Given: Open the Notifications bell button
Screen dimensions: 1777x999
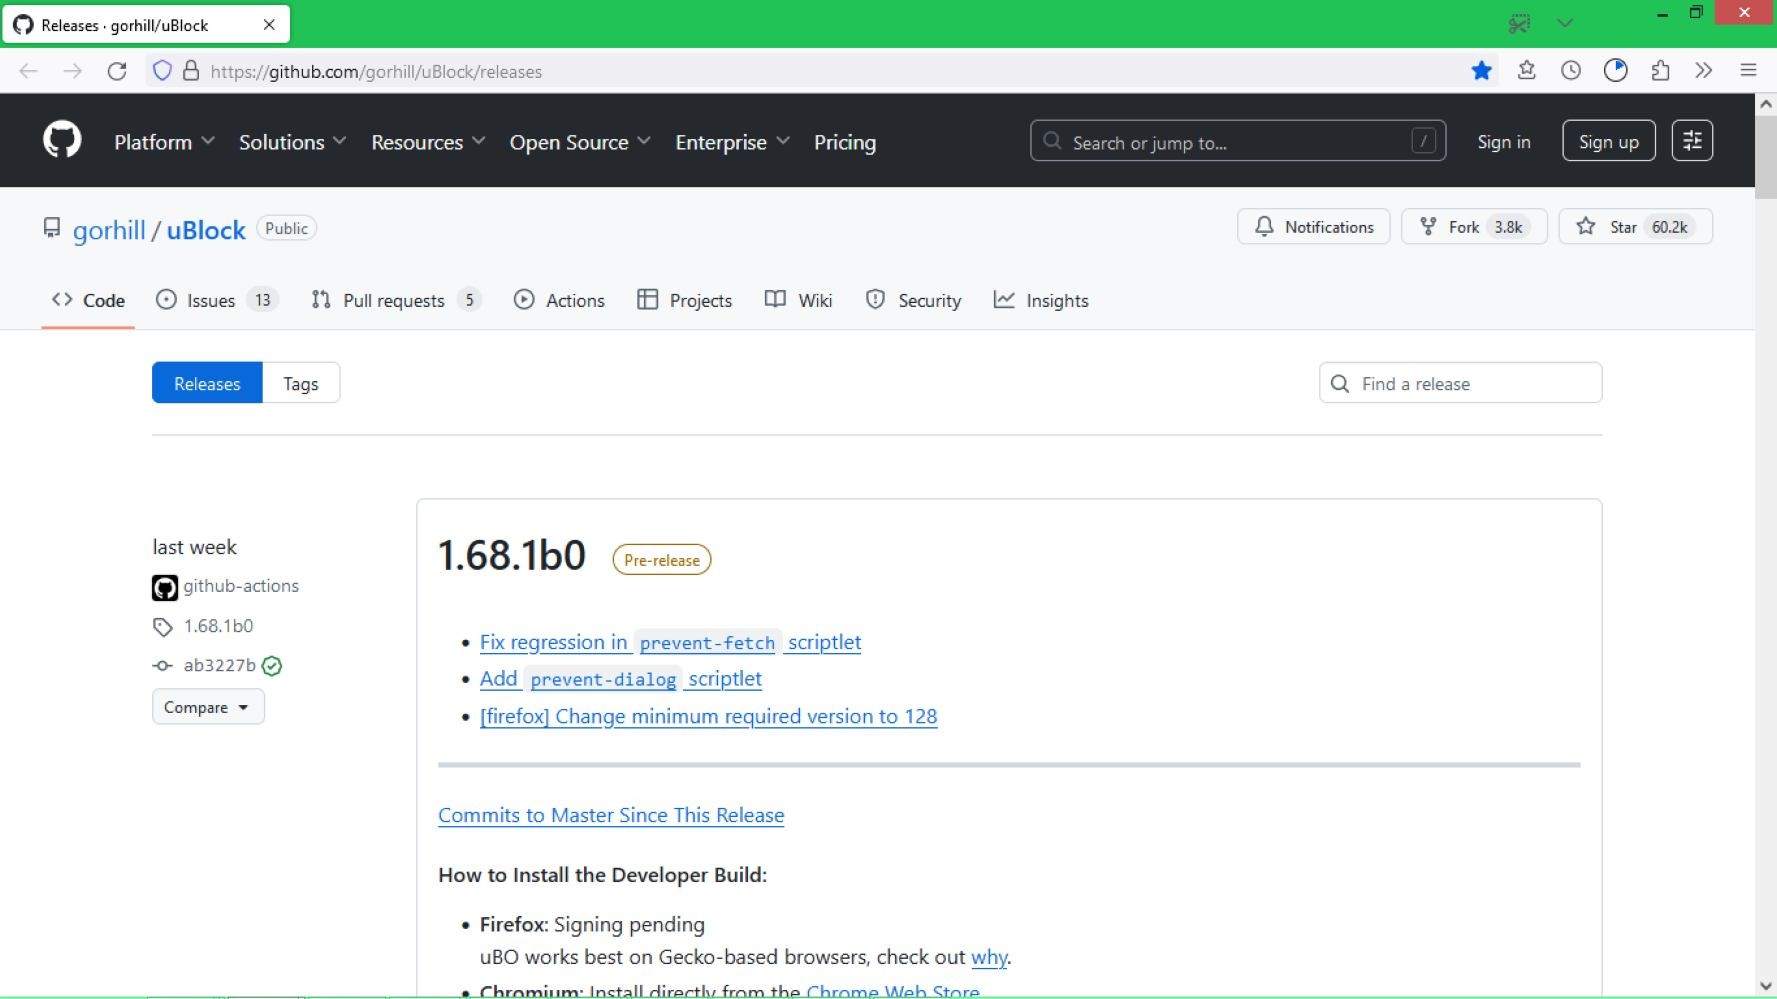Looking at the screenshot, I should (x=1313, y=227).
